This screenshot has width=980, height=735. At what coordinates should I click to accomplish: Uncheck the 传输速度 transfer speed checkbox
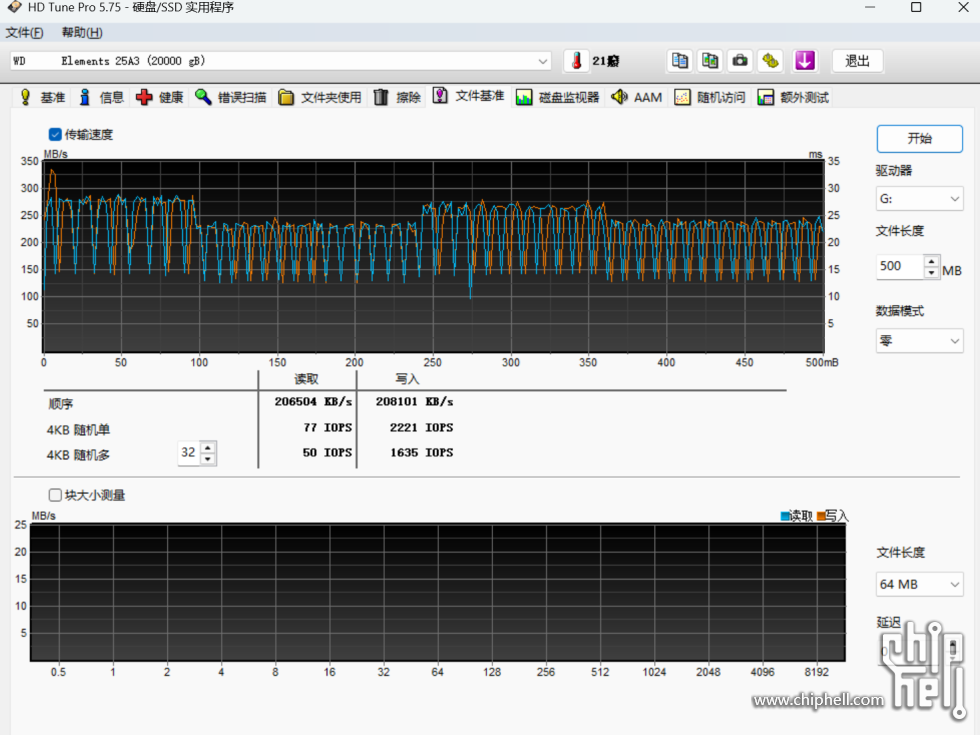[55, 134]
